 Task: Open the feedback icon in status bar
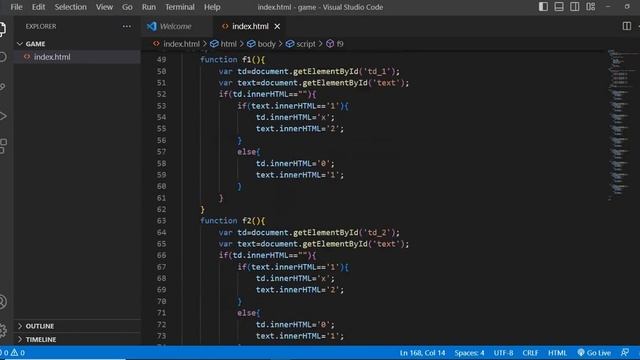click(624, 353)
